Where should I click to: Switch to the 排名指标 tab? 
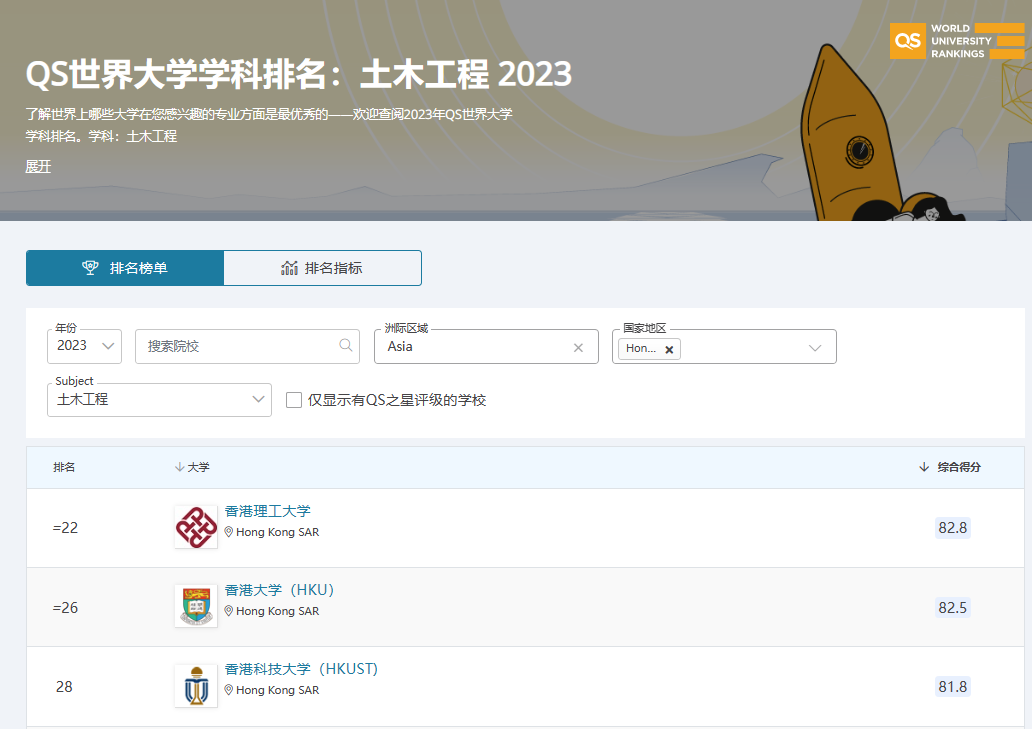pyautogui.click(x=322, y=268)
